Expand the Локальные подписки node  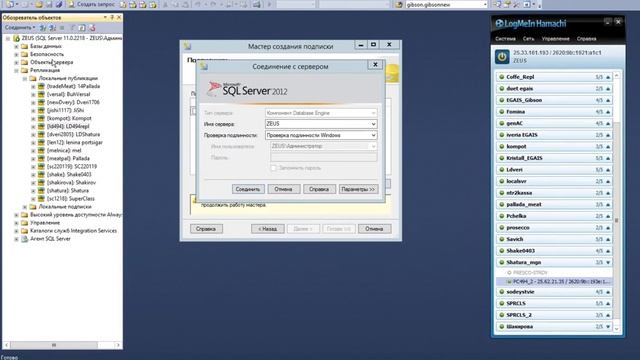point(24,207)
